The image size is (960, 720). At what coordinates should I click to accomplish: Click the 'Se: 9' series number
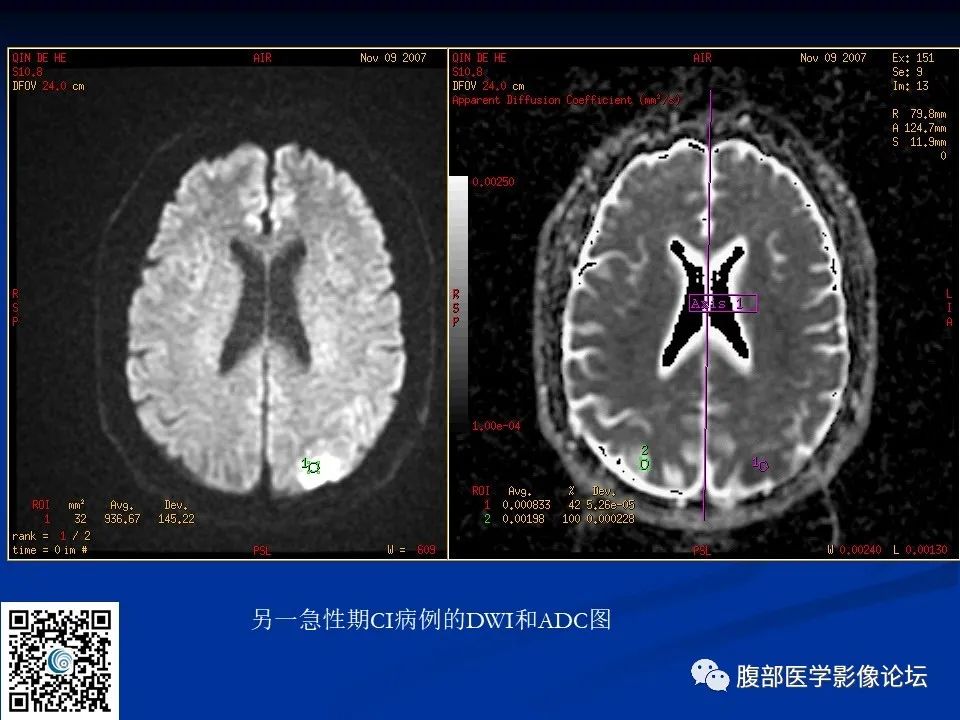tap(907, 72)
